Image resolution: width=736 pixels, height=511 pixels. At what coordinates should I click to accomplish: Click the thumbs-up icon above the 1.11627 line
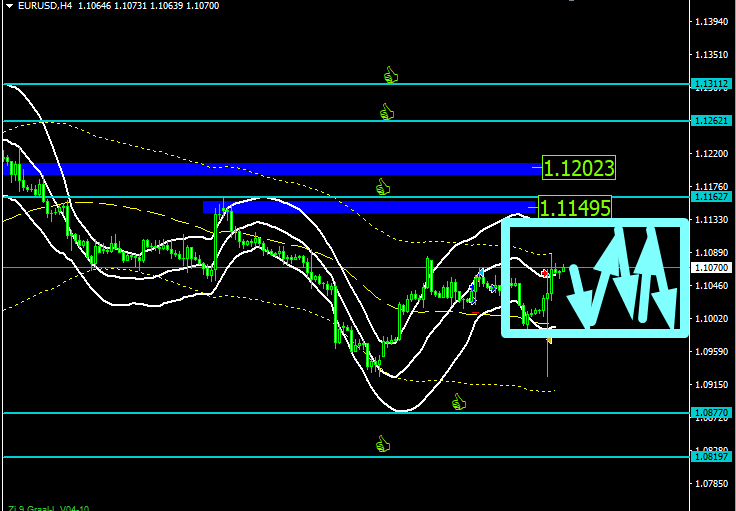pos(383,187)
